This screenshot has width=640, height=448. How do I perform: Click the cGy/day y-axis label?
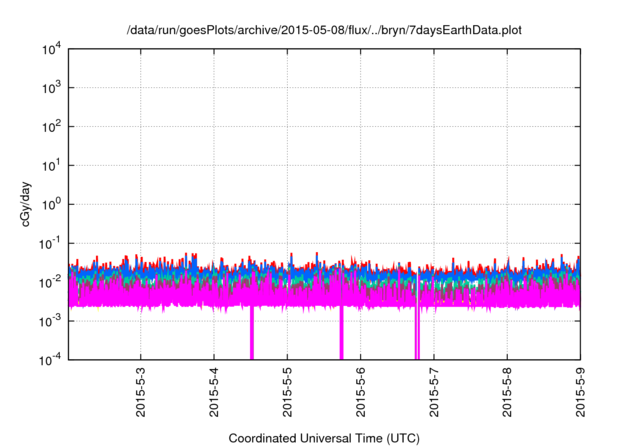pos(25,204)
